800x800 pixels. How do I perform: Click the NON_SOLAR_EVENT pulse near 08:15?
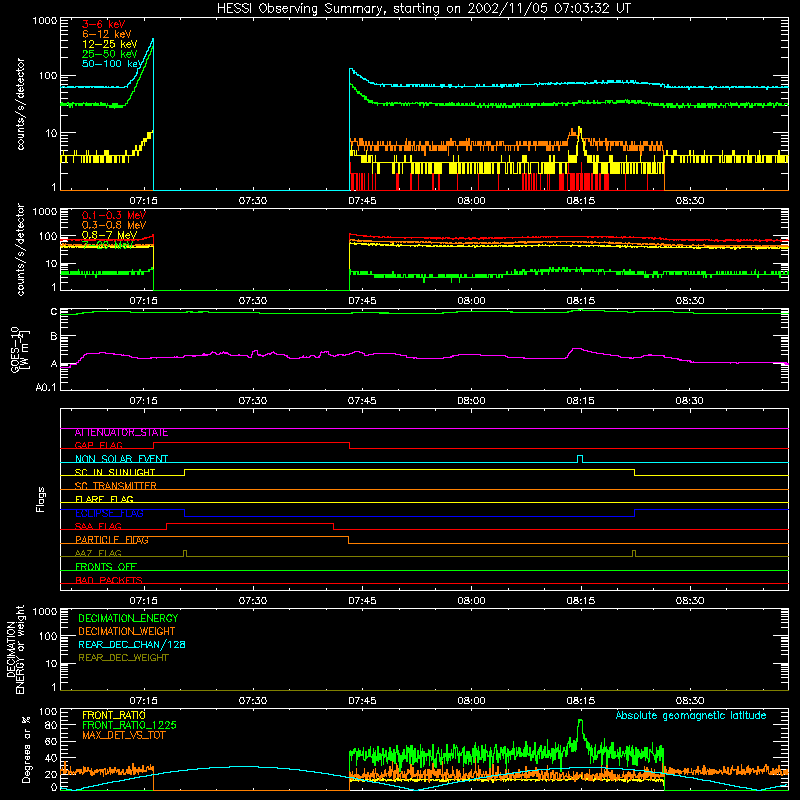pyautogui.click(x=580, y=459)
